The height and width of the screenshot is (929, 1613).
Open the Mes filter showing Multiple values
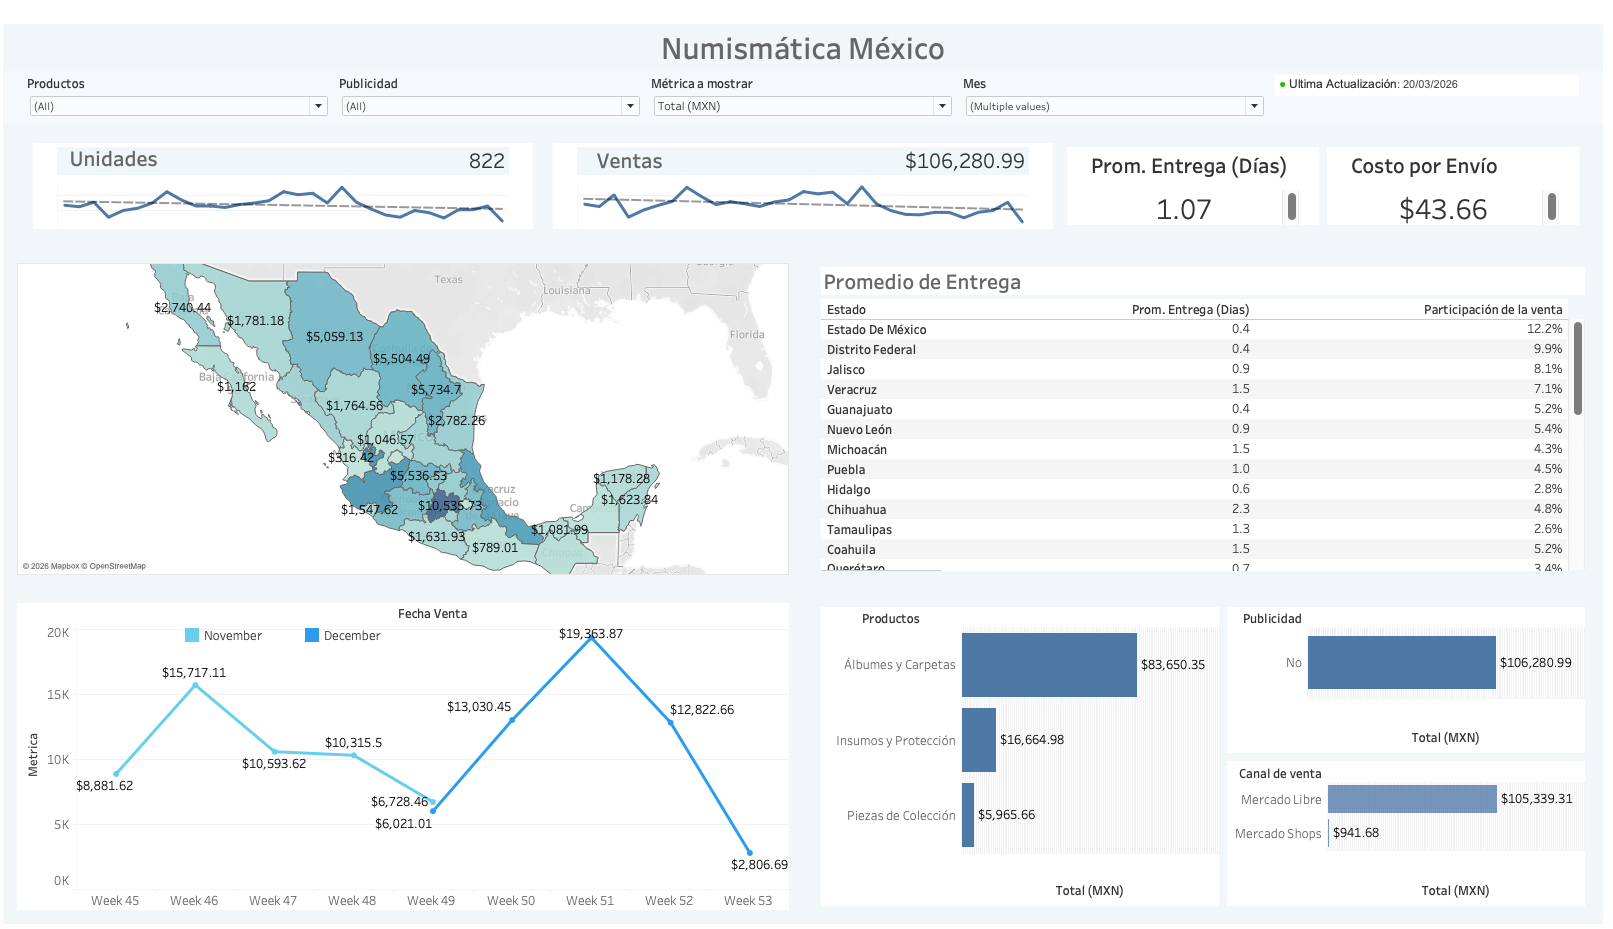point(1255,105)
